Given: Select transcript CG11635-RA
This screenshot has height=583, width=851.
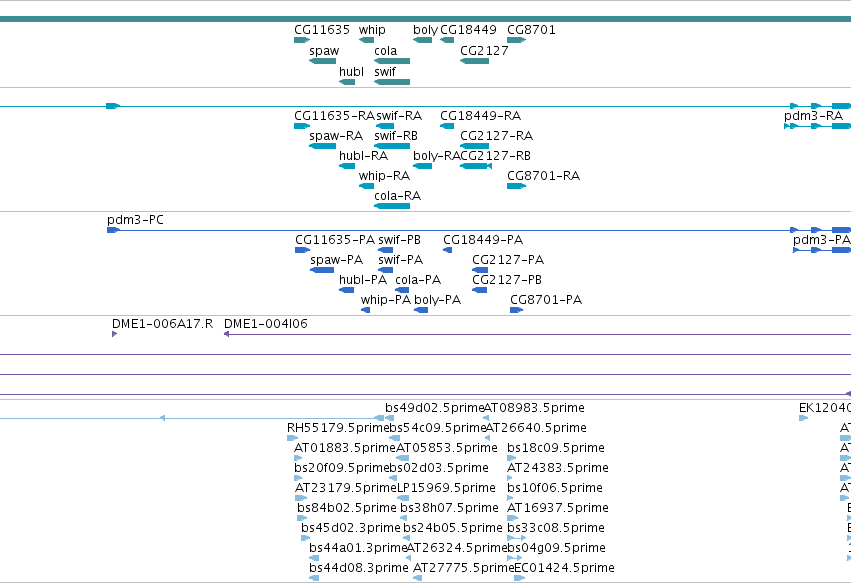Looking at the screenshot, I should 302,126.
